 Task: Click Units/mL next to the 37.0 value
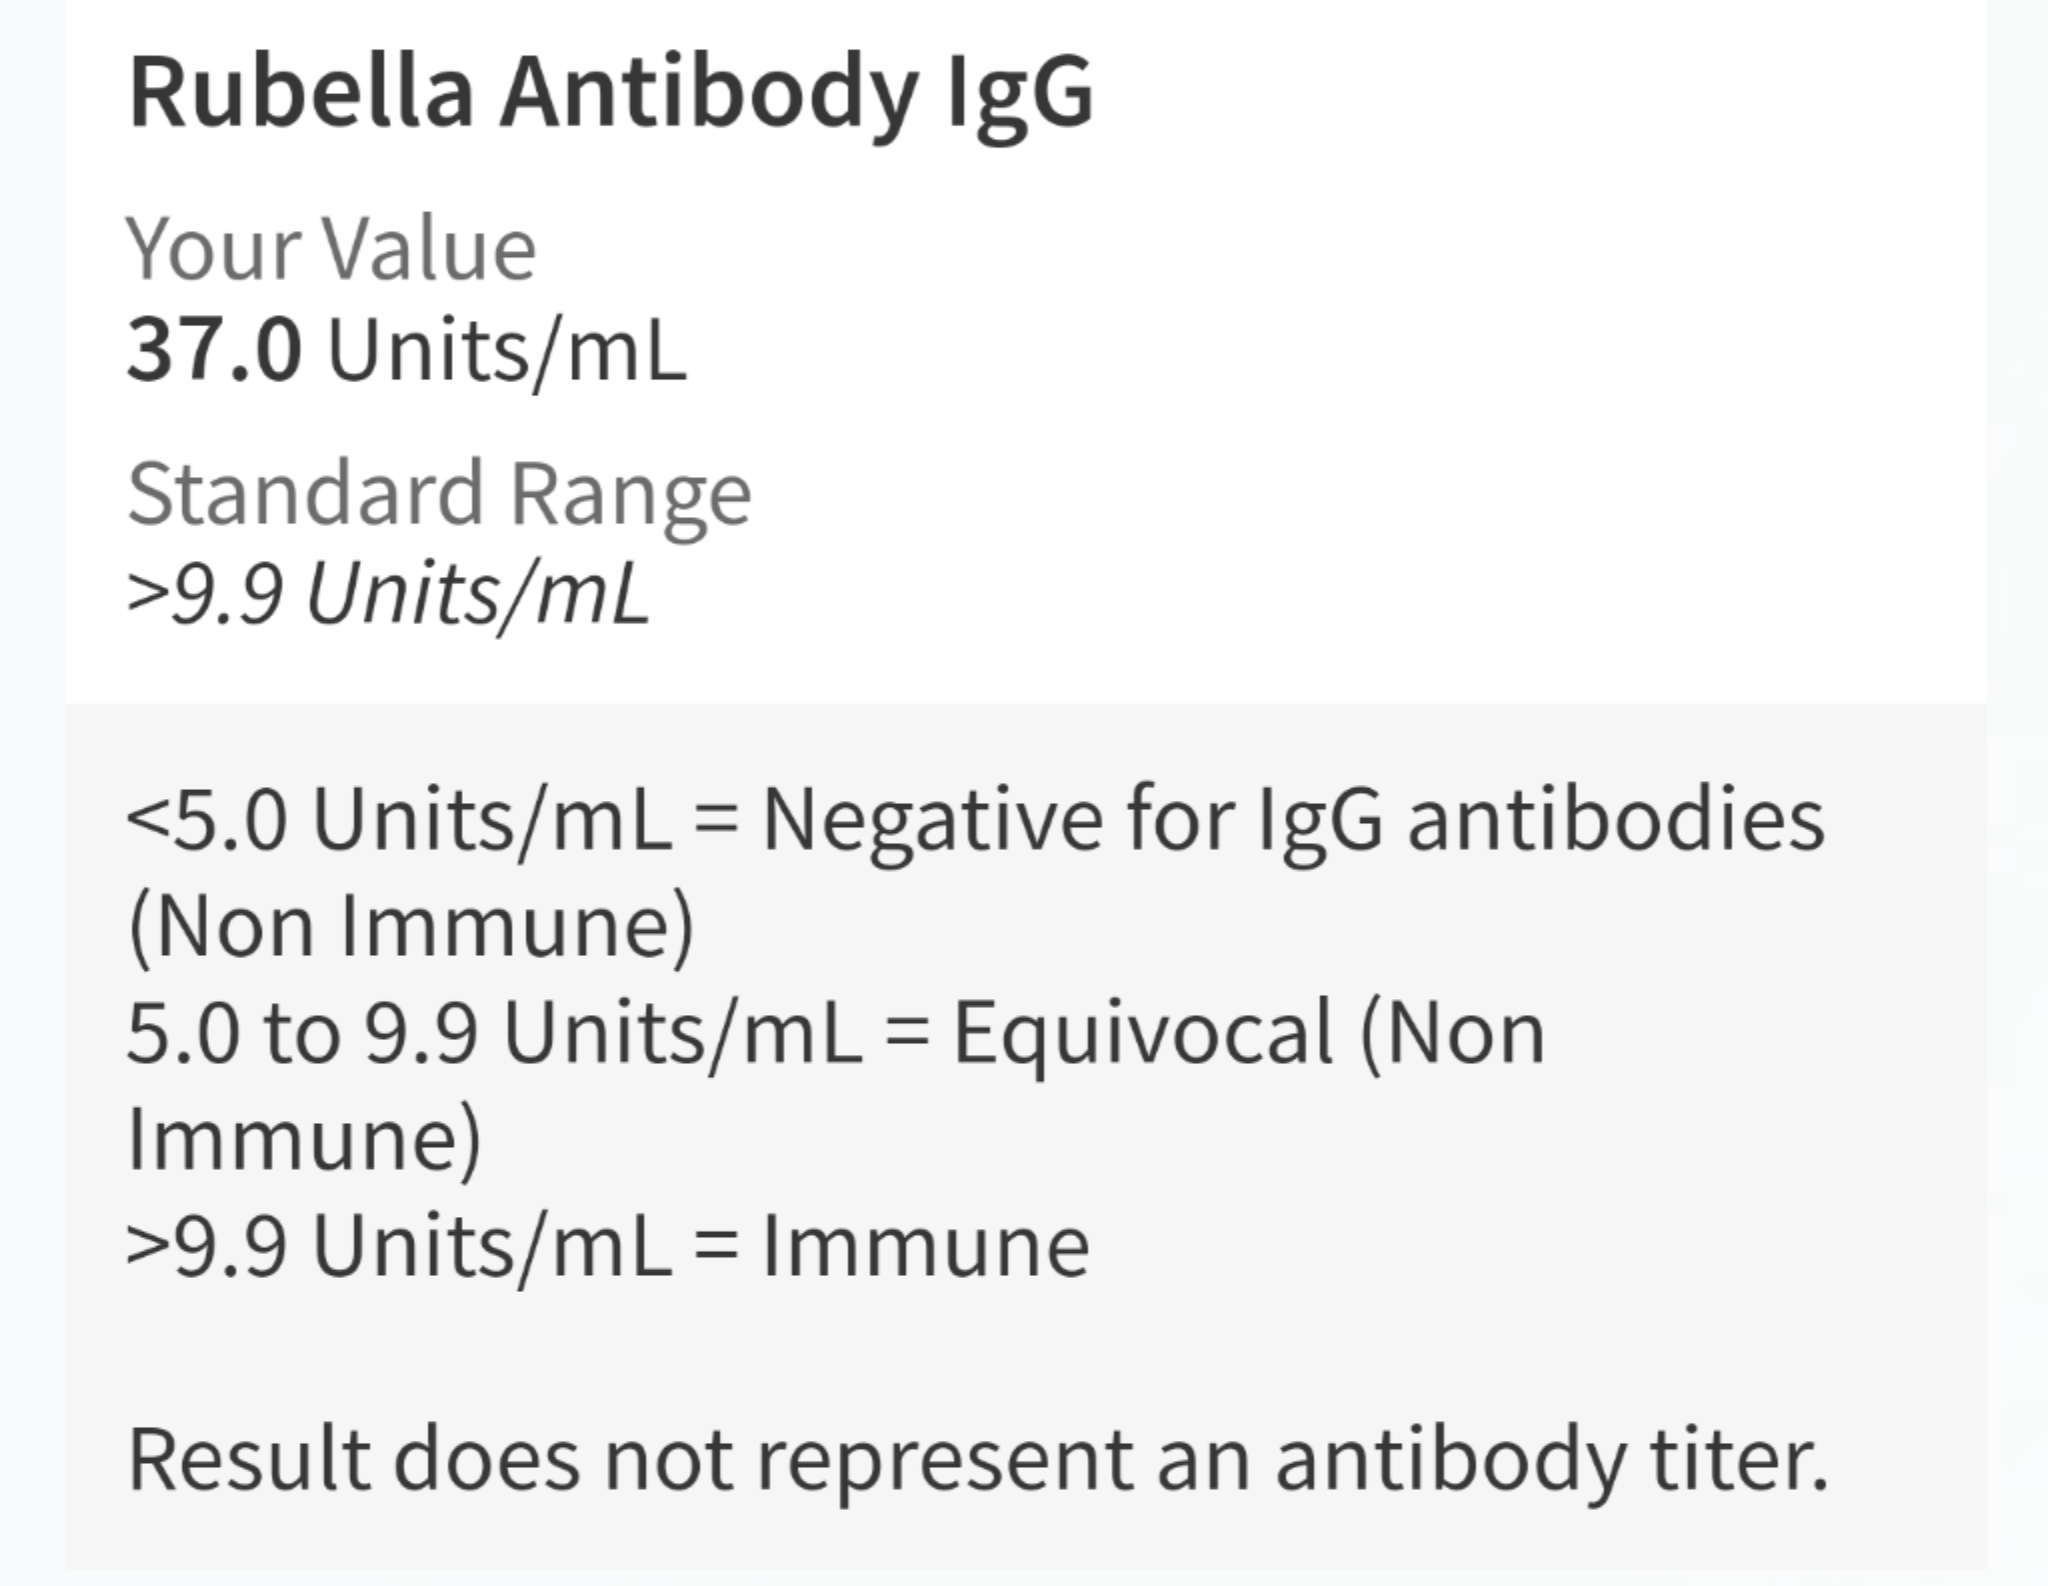[508, 351]
